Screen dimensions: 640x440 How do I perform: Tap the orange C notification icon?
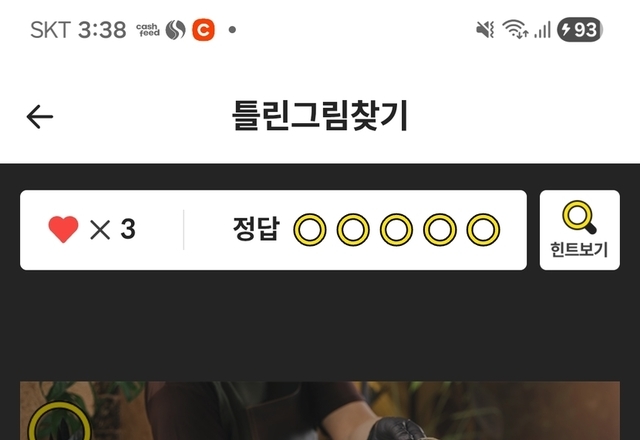pos(203,30)
